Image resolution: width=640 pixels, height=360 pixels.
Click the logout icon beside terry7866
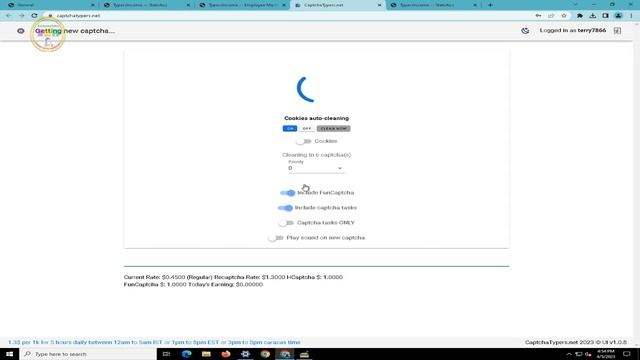pos(617,31)
